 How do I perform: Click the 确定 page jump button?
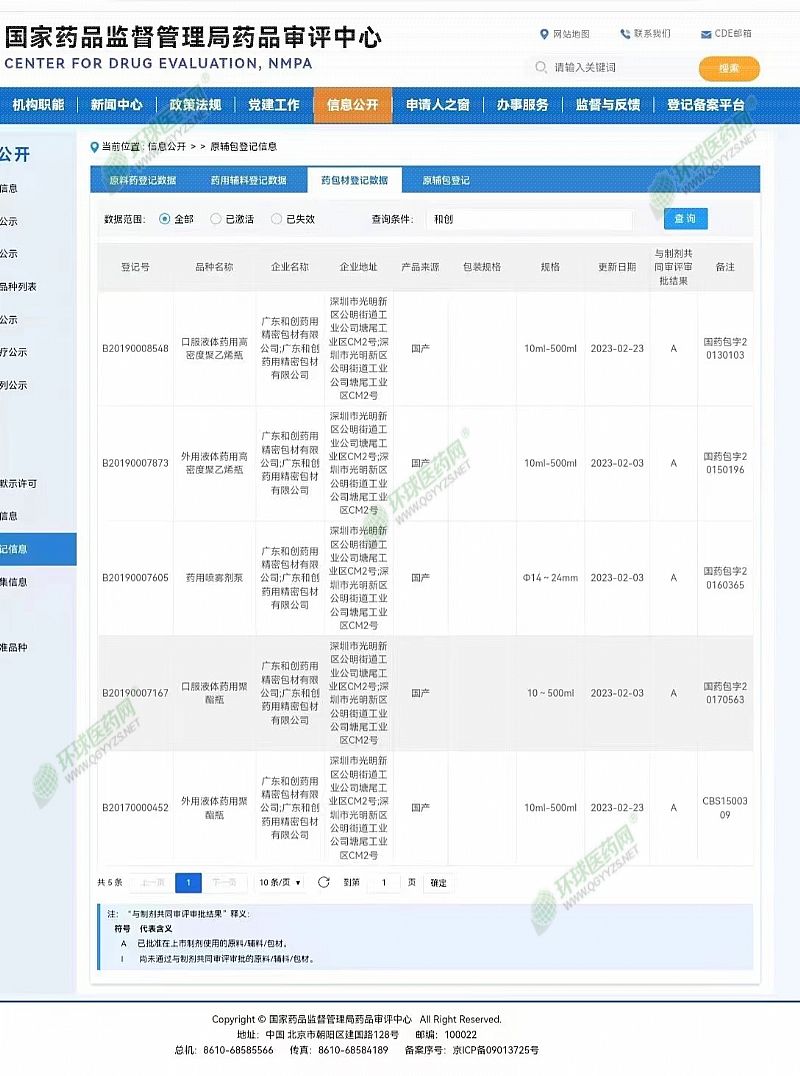point(438,882)
